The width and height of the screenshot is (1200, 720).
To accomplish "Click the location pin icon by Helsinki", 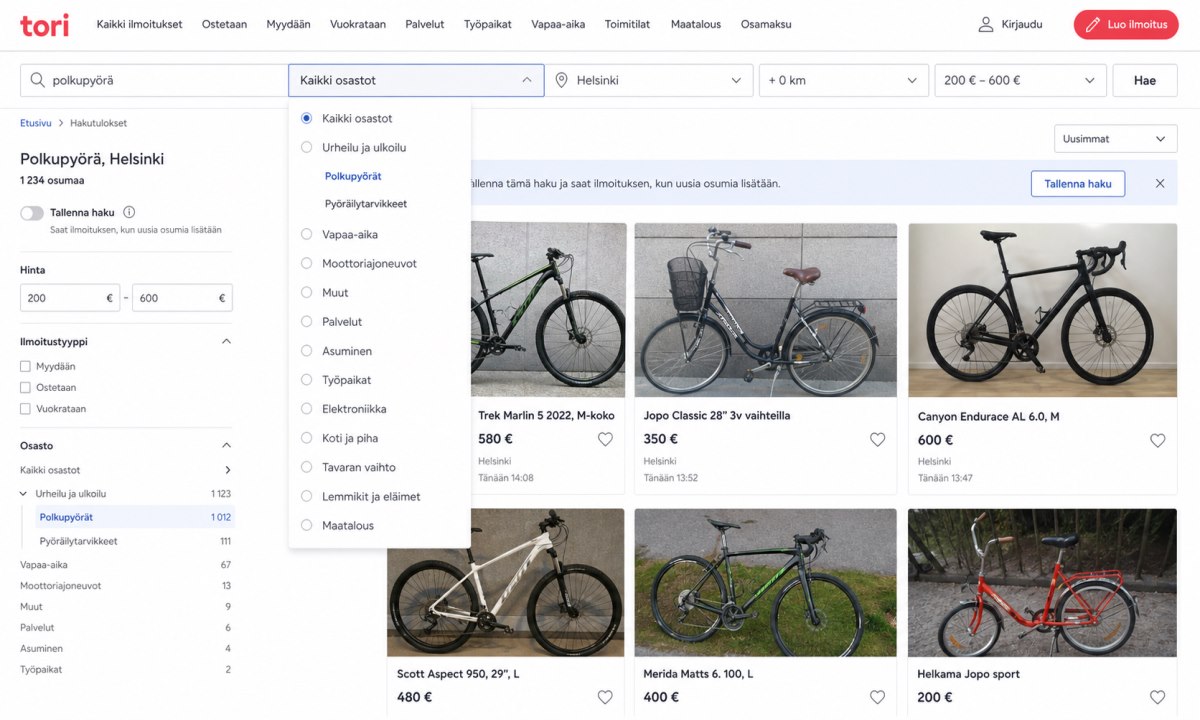I will point(562,80).
